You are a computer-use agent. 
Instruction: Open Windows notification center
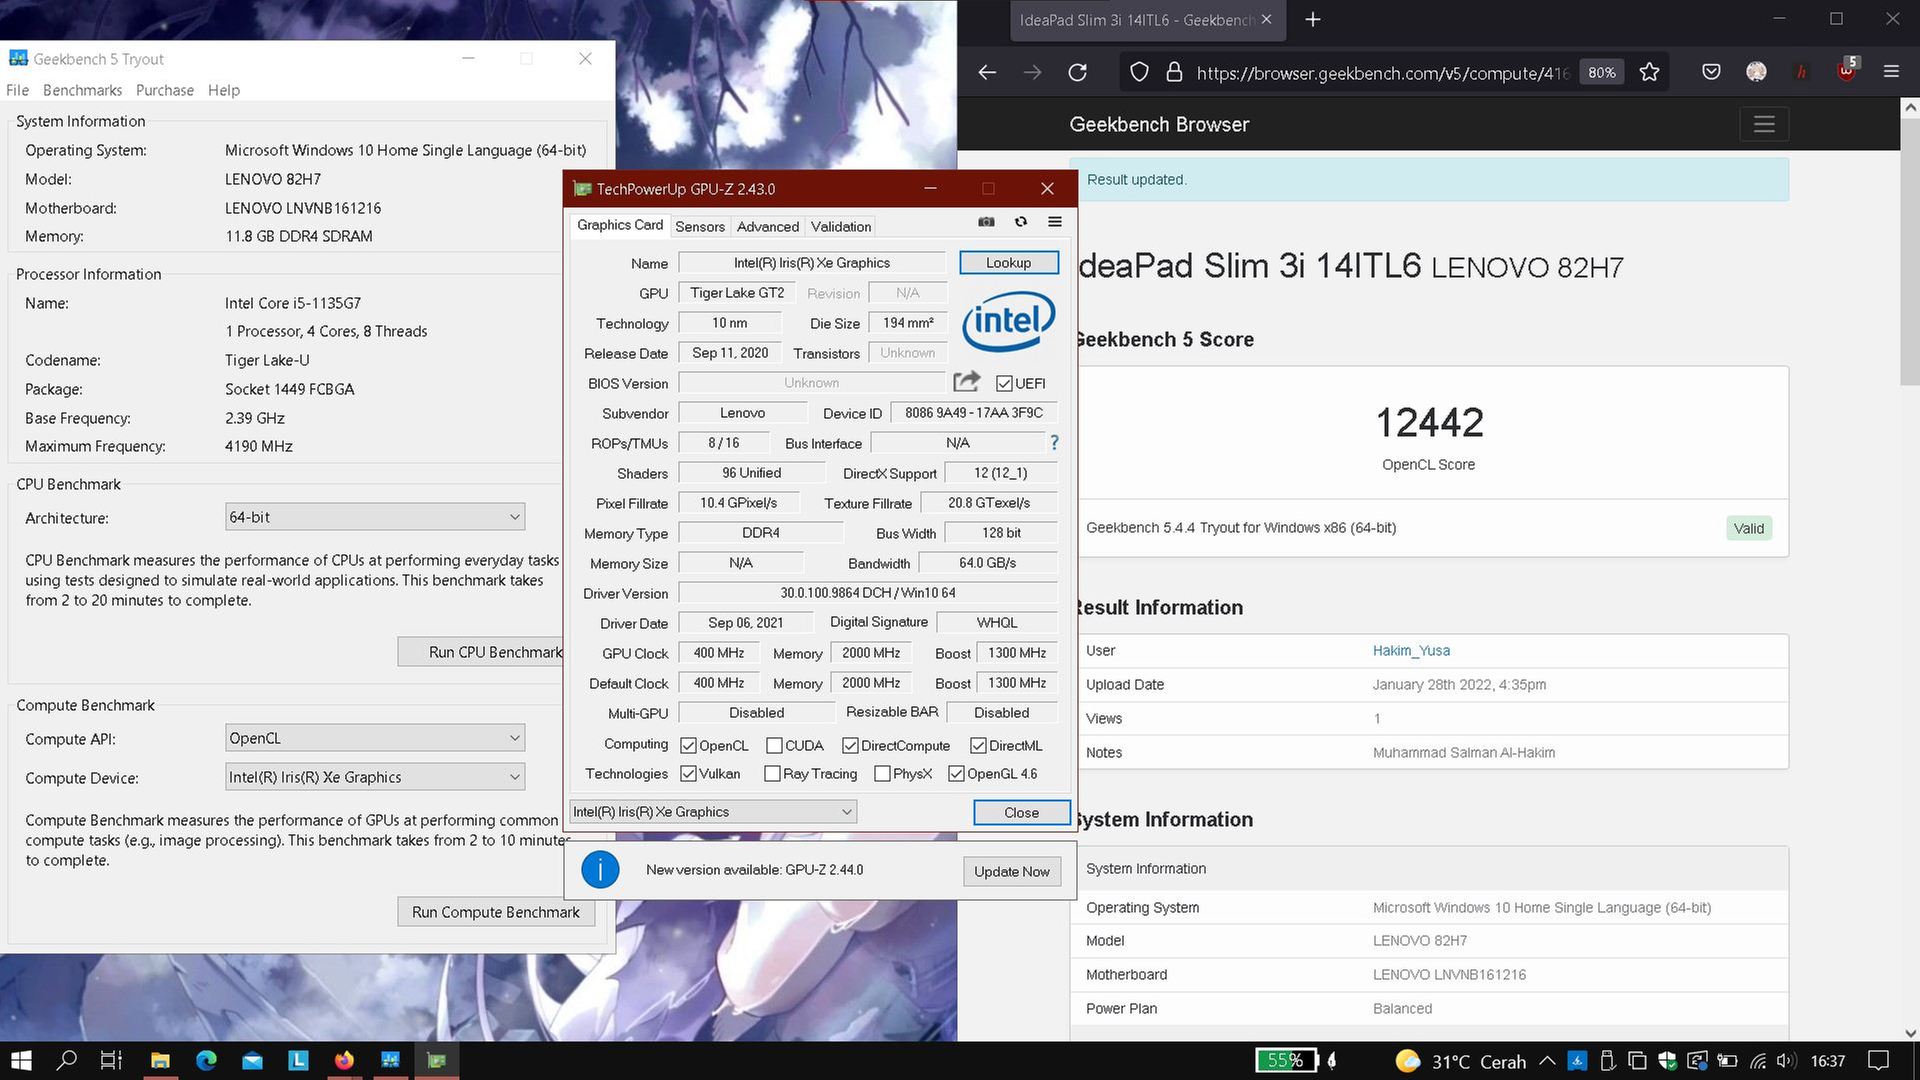(1879, 1061)
